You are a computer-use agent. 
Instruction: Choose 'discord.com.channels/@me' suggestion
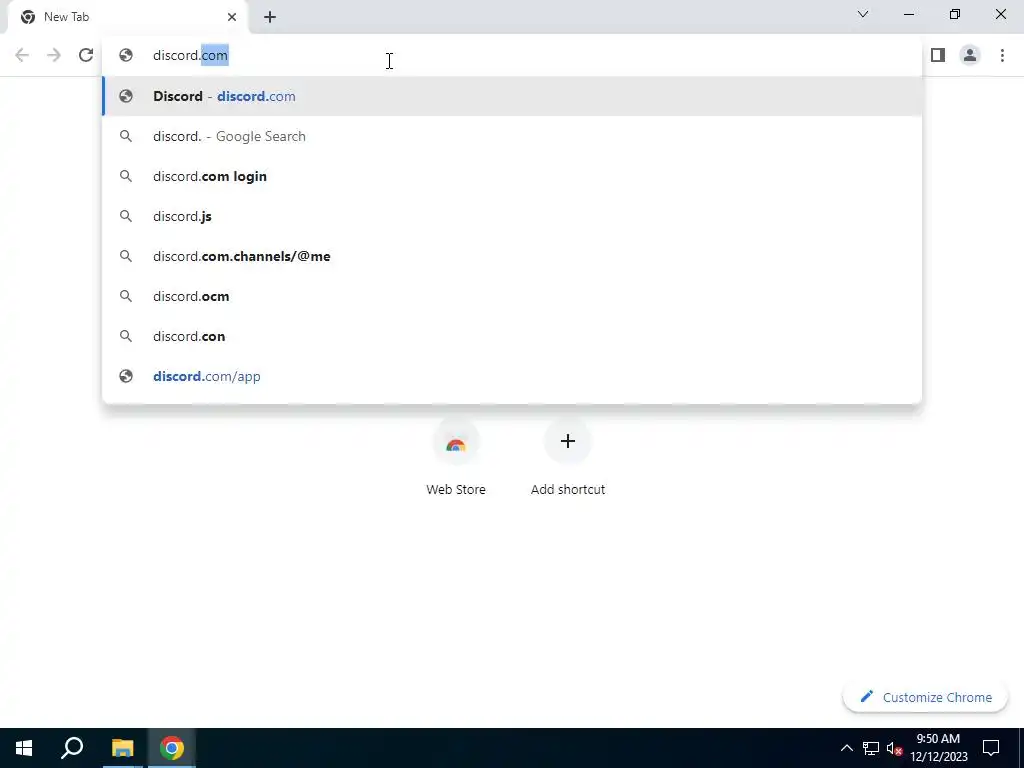coord(512,257)
